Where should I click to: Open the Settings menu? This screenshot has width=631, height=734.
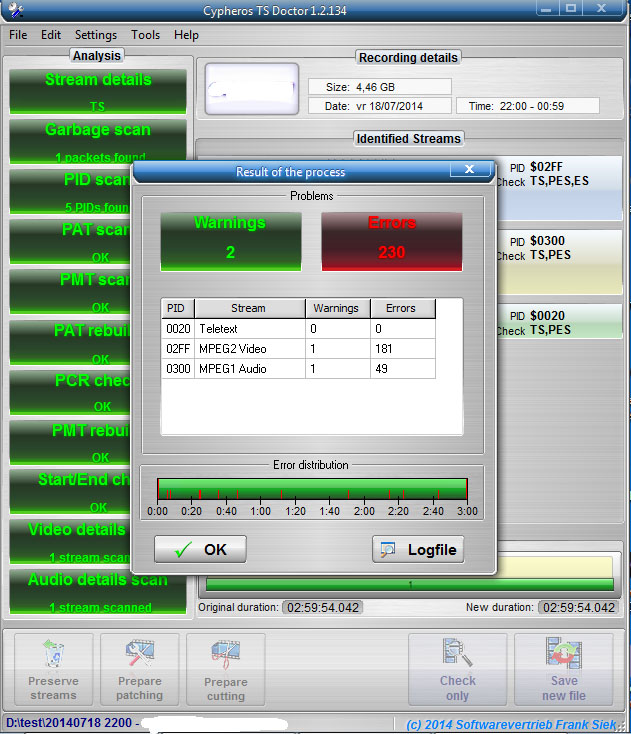click(96, 35)
